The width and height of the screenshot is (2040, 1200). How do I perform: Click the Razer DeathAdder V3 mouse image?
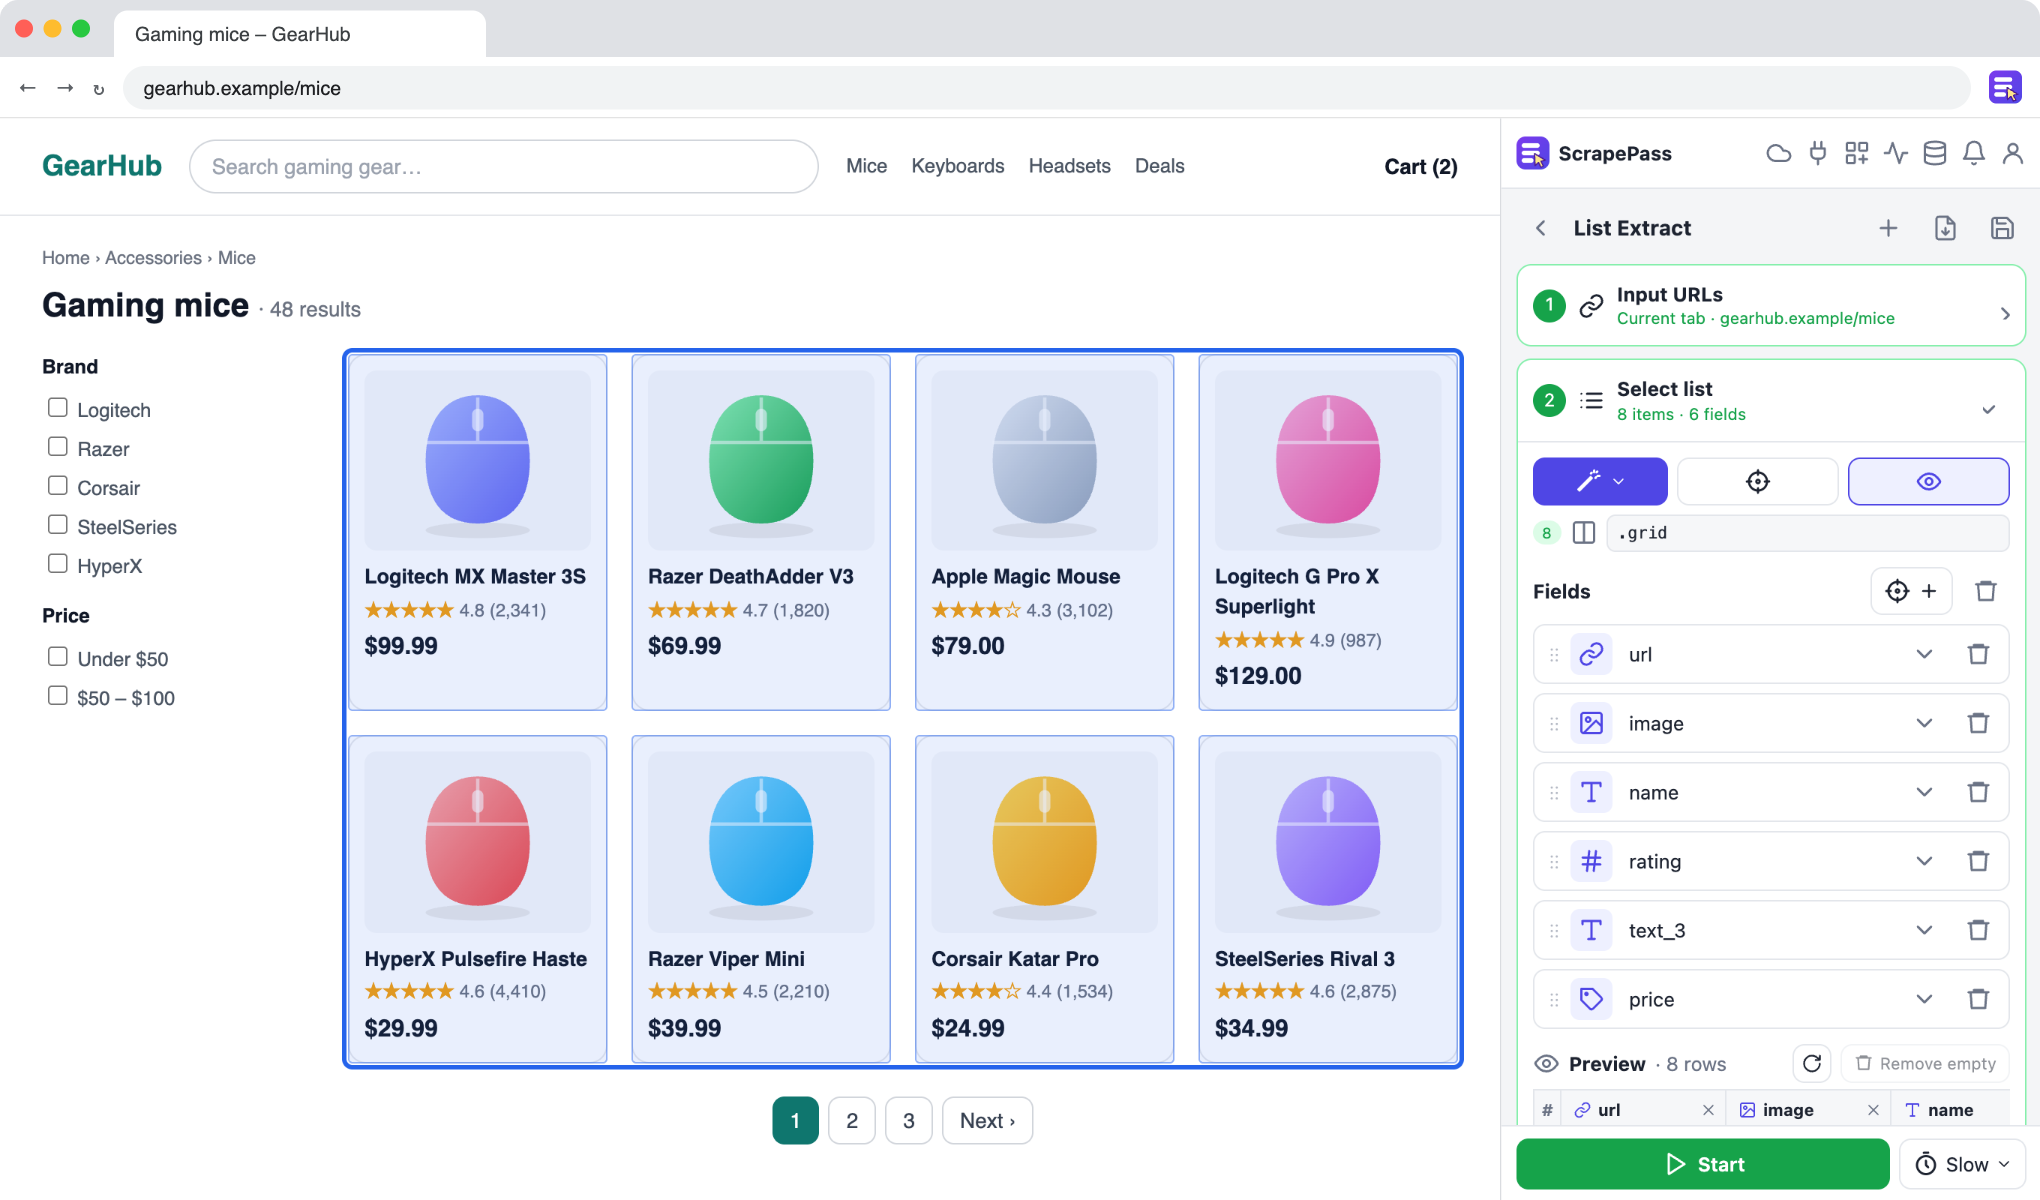(x=761, y=460)
